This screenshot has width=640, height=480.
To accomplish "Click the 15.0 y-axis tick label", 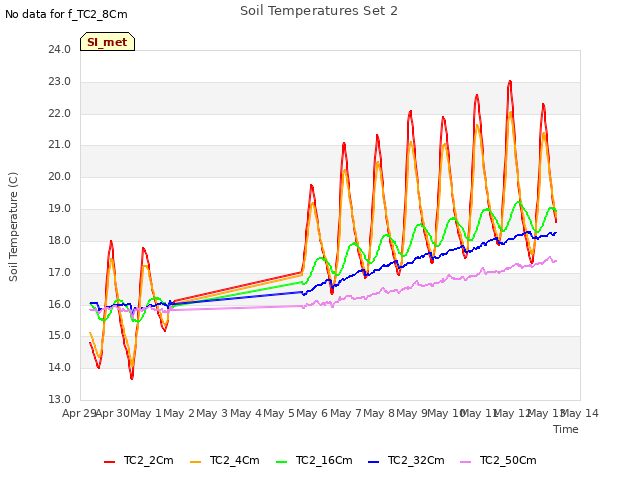I will [x=60, y=336].
